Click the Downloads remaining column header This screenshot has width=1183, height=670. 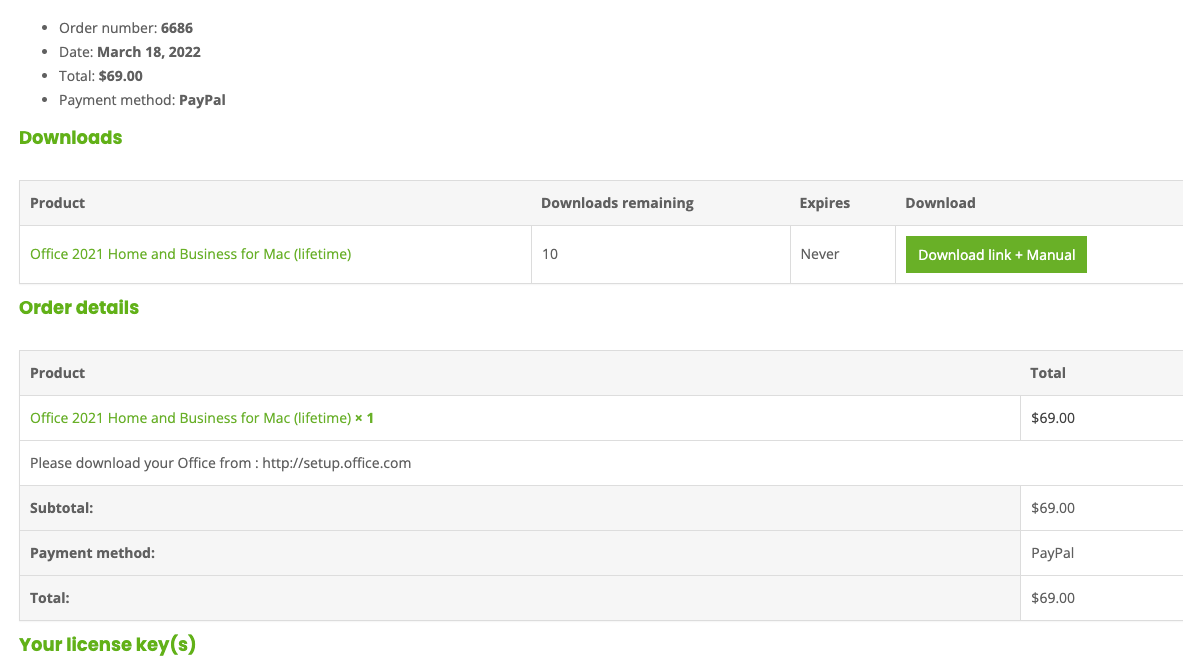click(617, 203)
